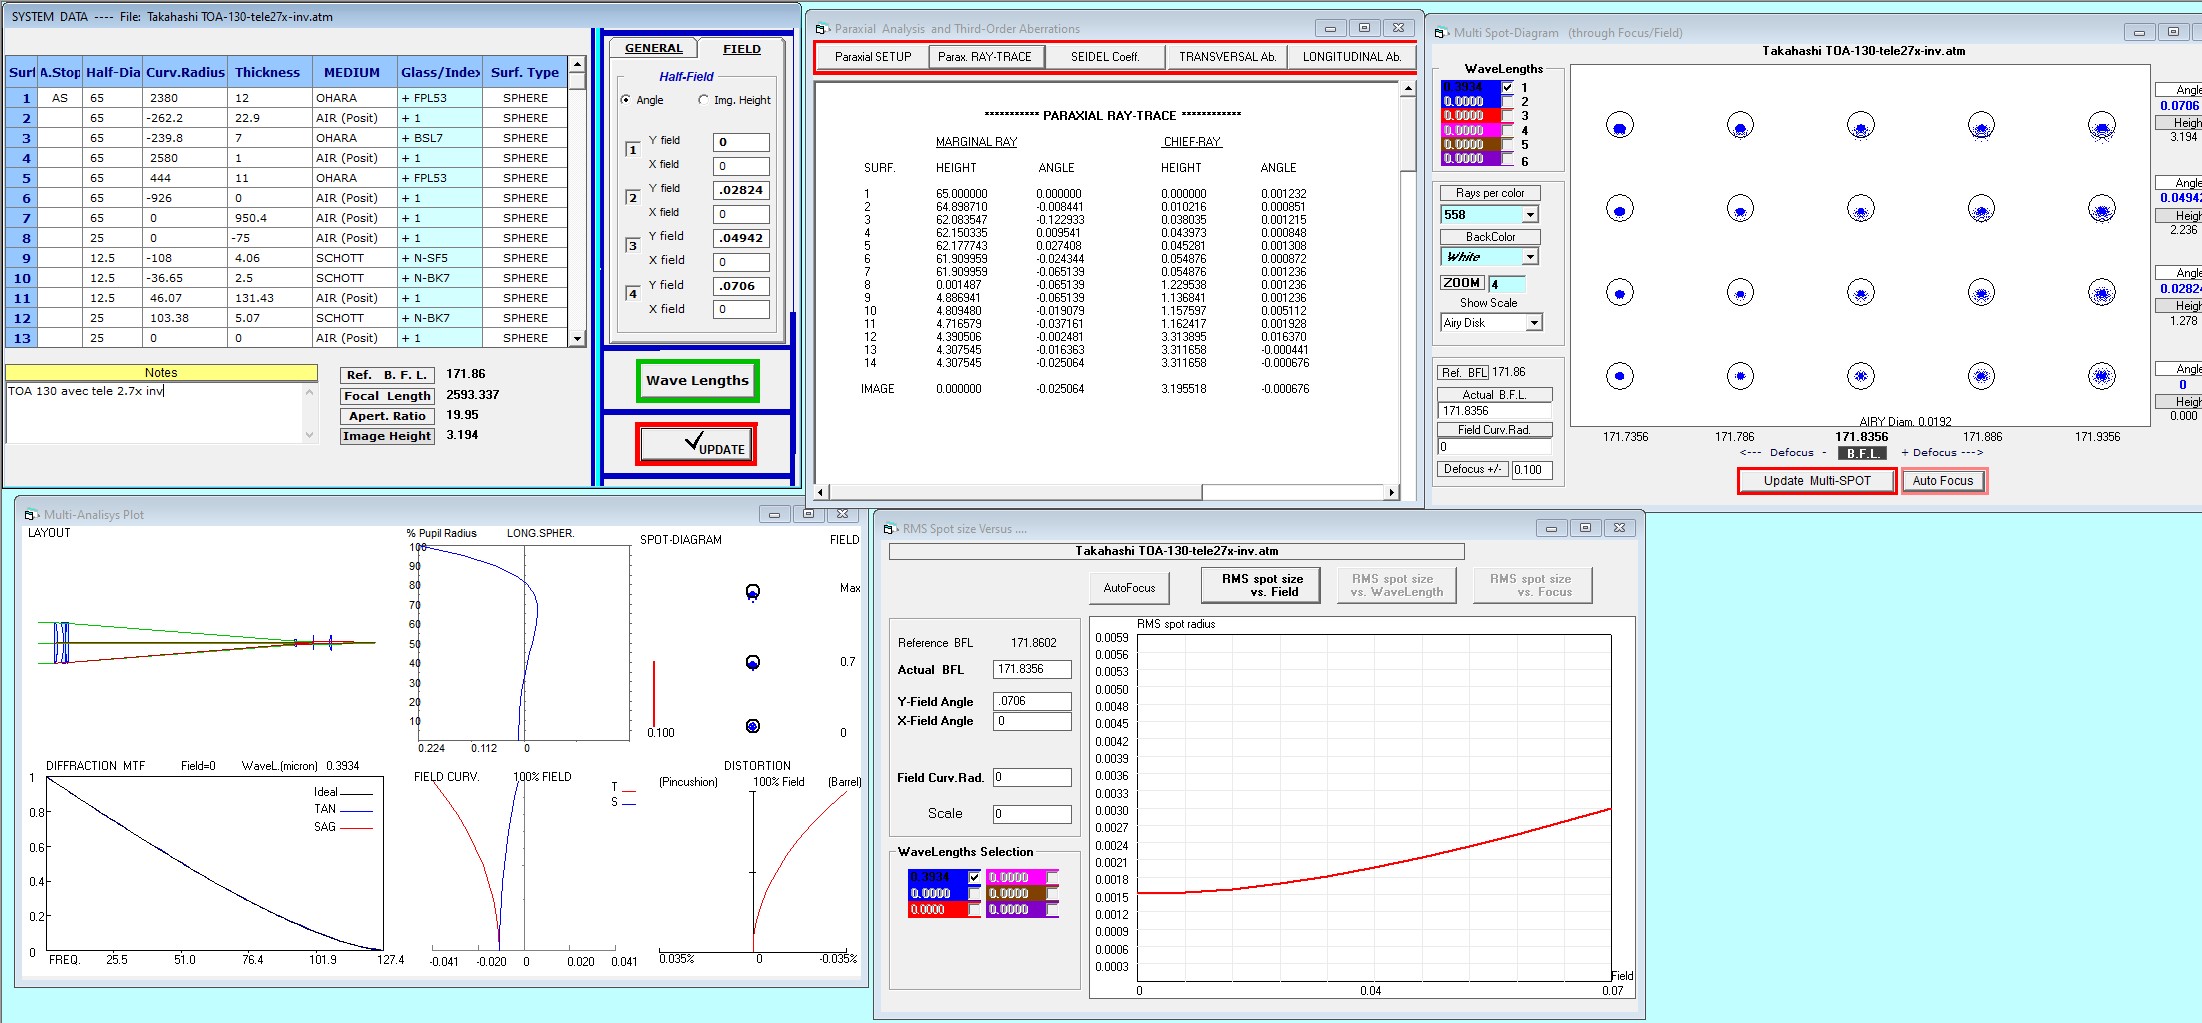Click the Multi-Analisys Plot window title icon
The height and width of the screenshot is (1023, 2202).
pyautogui.click(x=31, y=515)
